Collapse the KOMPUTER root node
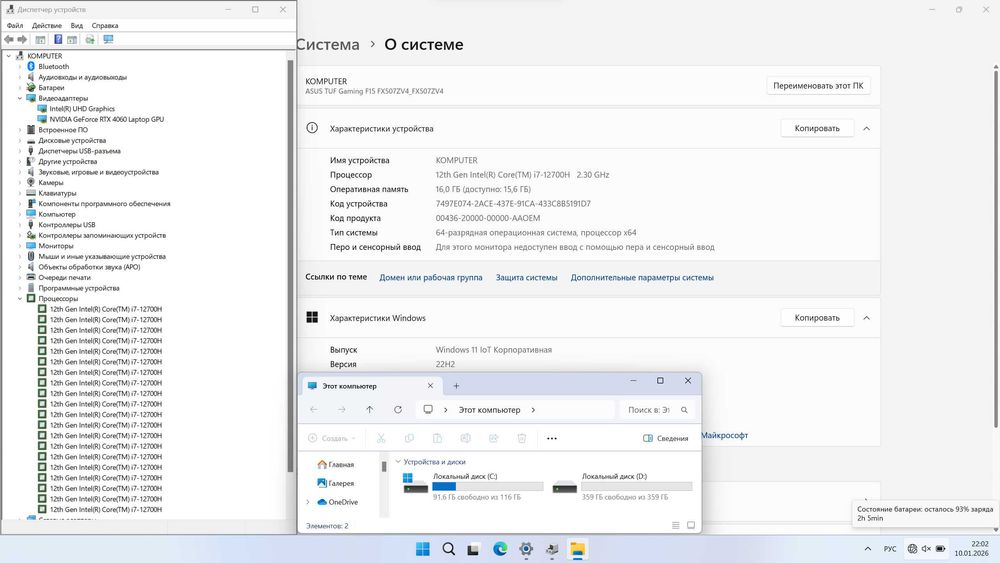The width and height of the screenshot is (1000, 563). click(x=9, y=56)
